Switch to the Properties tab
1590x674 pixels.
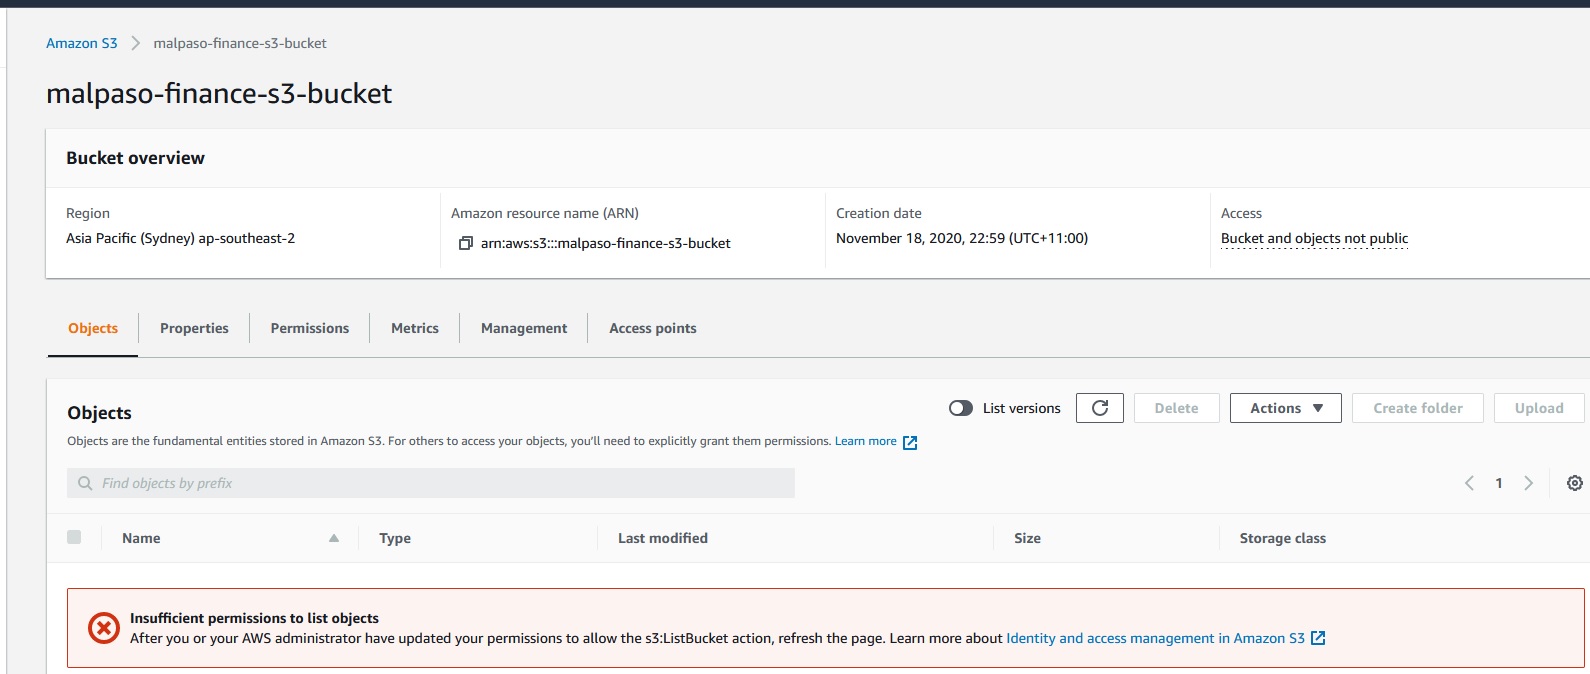[x=194, y=328]
